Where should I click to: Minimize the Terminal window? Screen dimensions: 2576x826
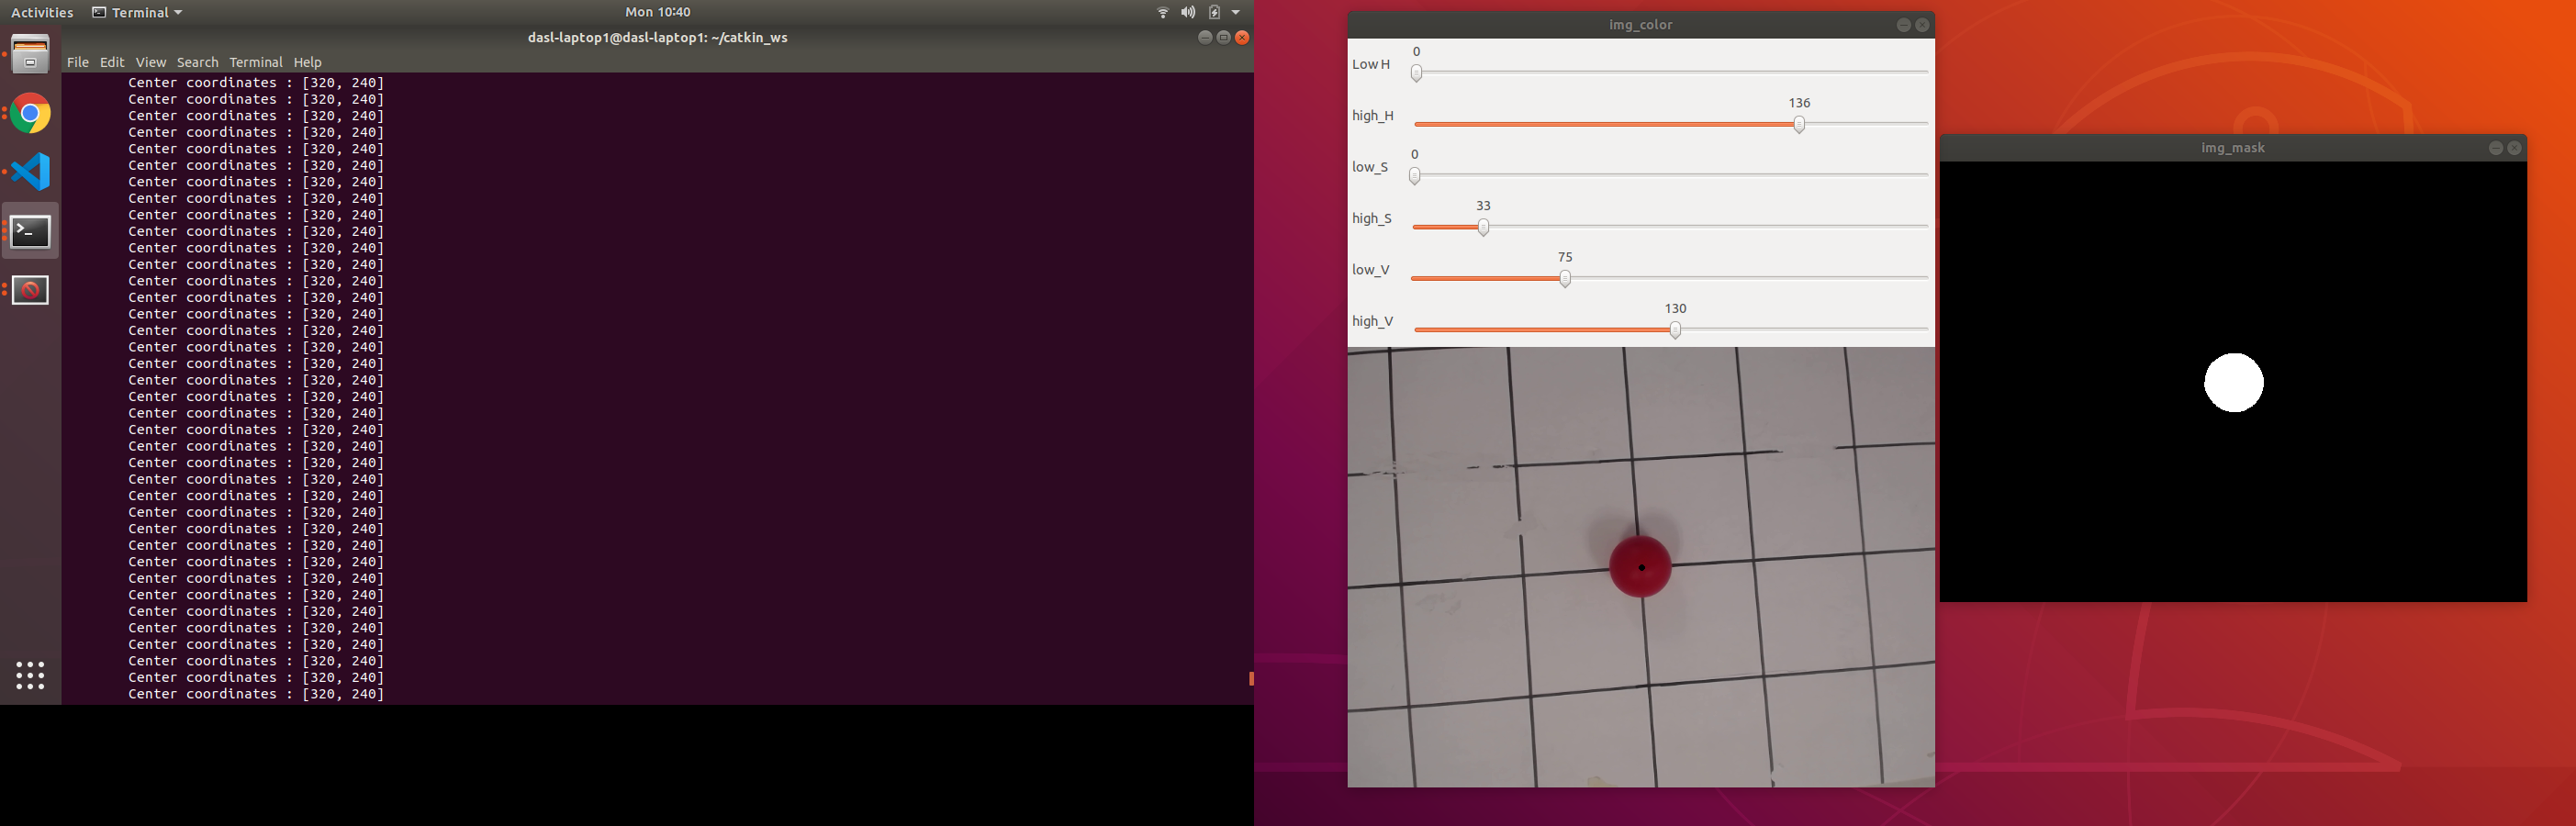(1204, 37)
